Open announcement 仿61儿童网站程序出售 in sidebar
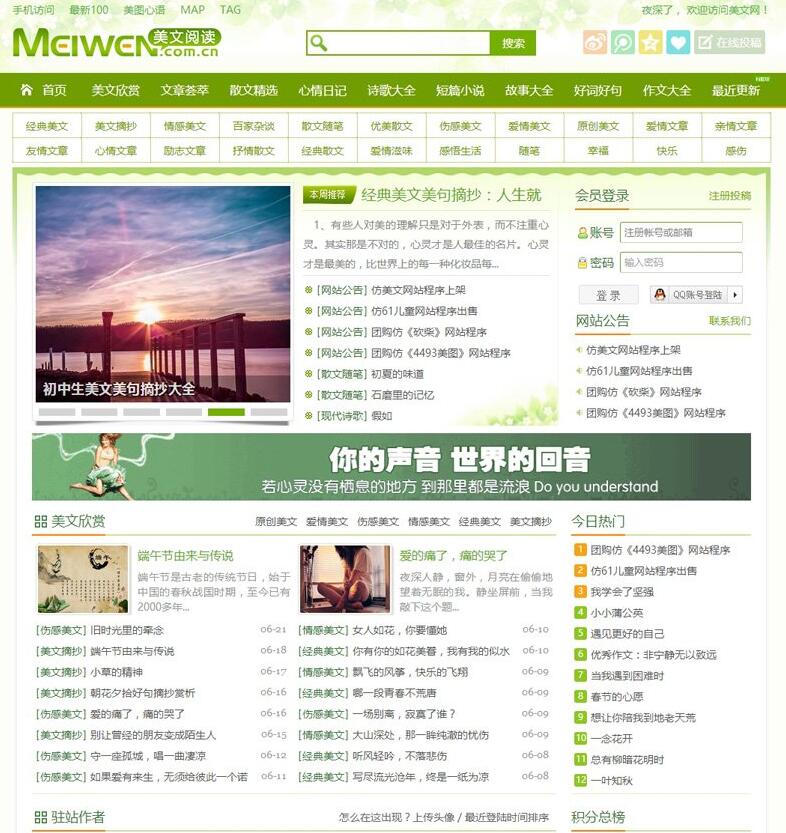Screen dimensions: 786x833 [x=639, y=371]
